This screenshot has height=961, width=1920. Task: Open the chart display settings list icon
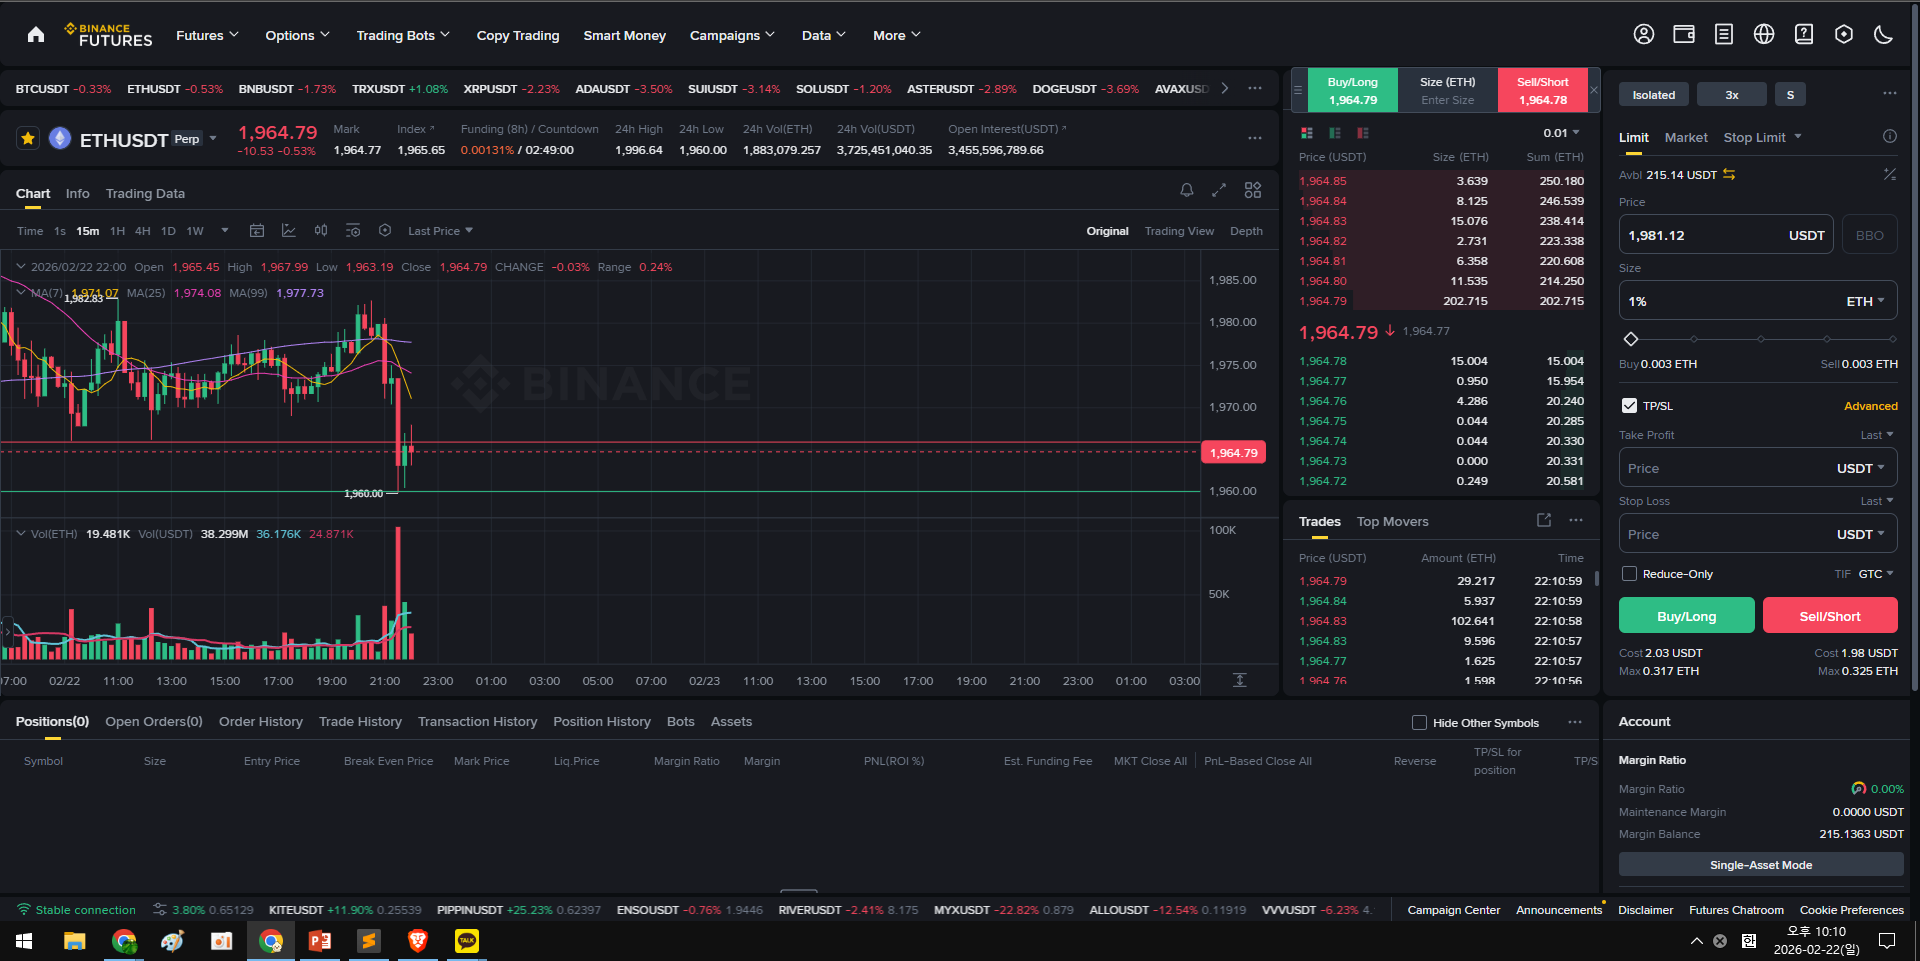353,231
